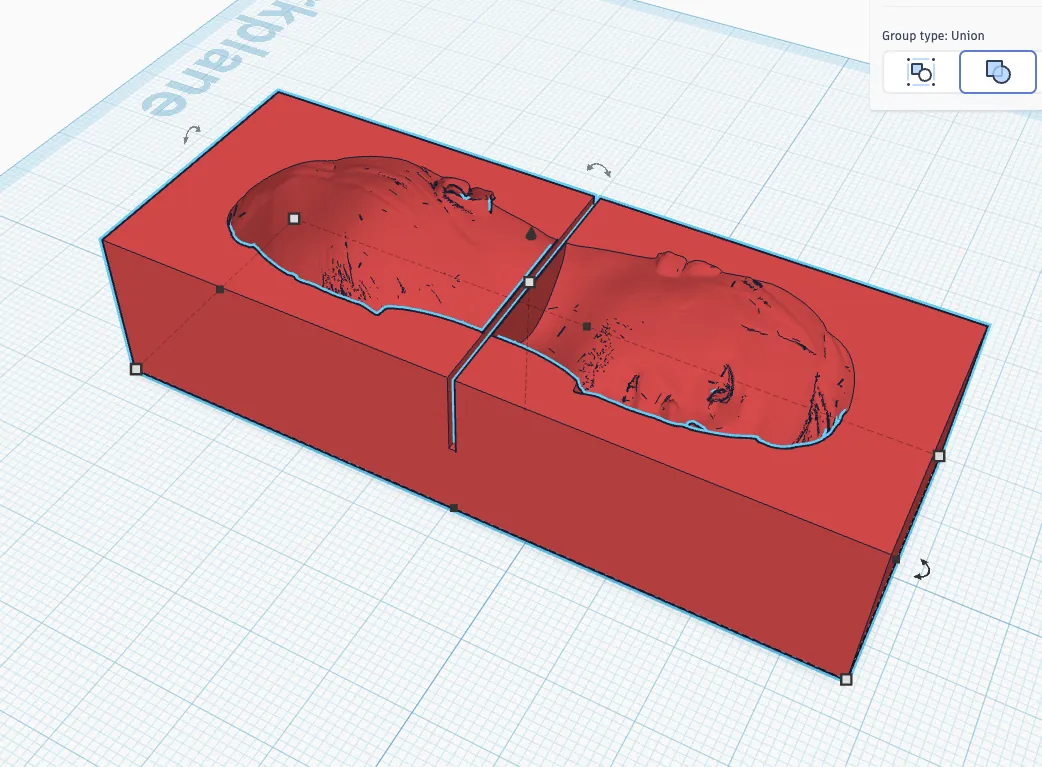Click the rotation arrow near the Workplane text
Screen dimensions: 1042x767
191,134
